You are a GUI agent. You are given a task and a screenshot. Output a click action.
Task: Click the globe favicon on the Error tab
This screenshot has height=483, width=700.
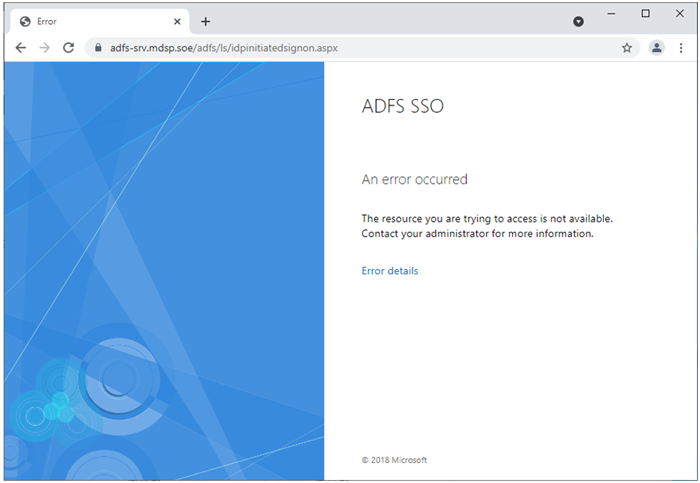click(25, 21)
